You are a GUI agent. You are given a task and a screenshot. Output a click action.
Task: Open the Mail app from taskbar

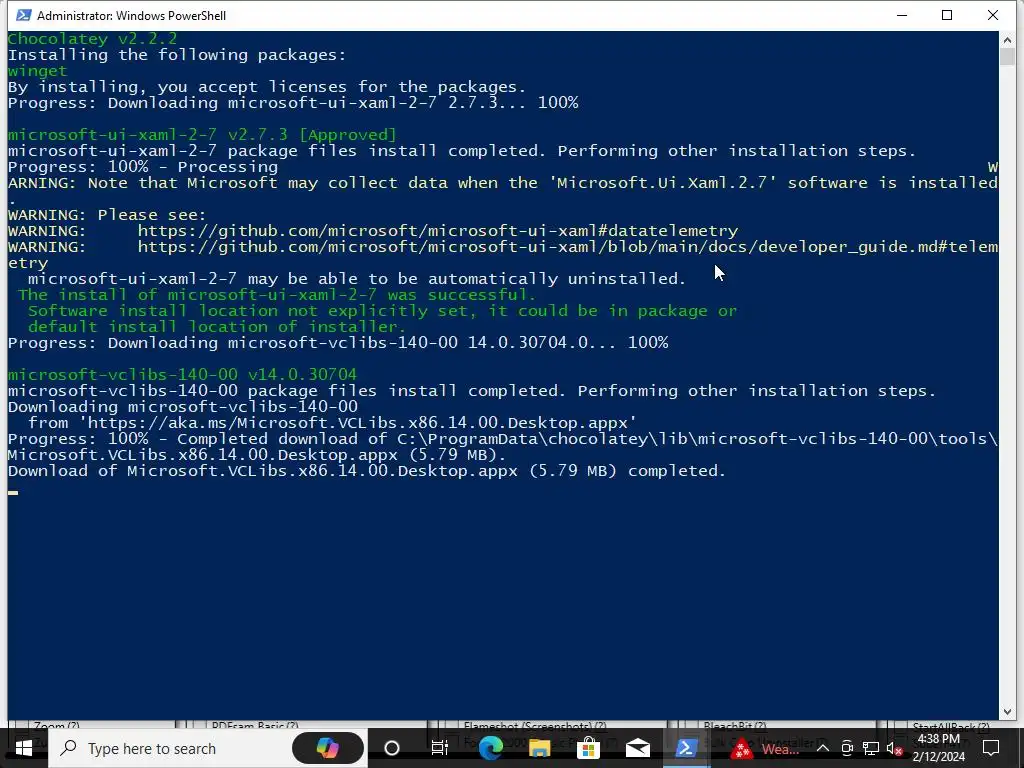(x=637, y=748)
